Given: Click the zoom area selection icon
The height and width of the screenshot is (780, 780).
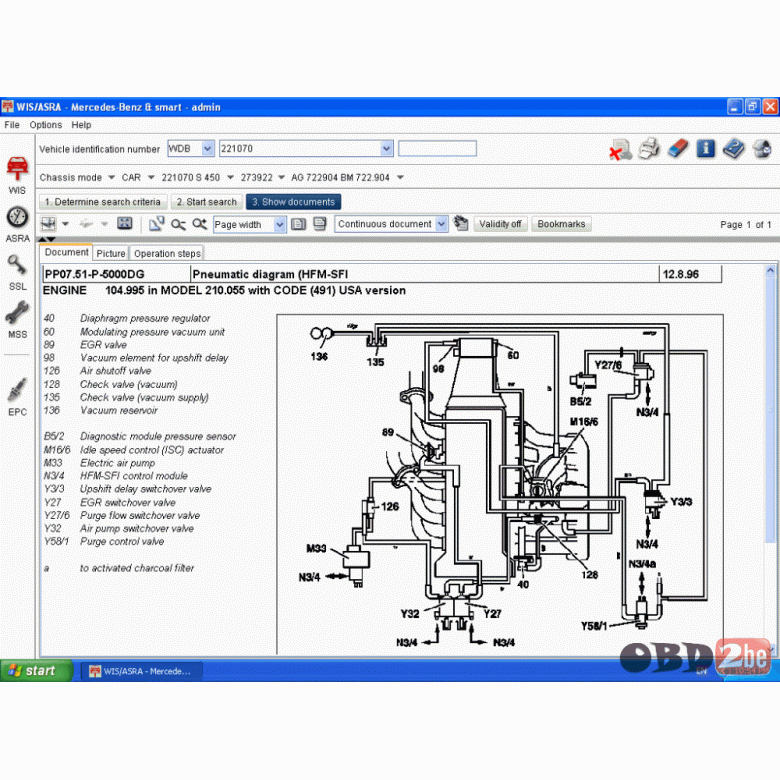Looking at the screenshot, I should (156, 224).
